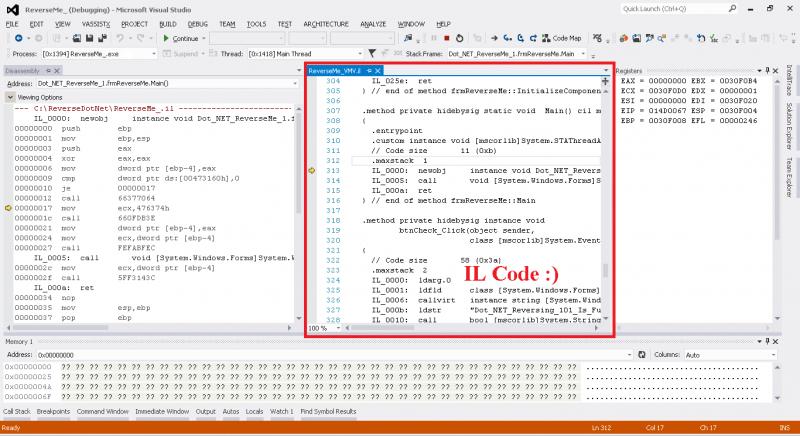
Task: Click the Find magnifier icon in the debug toolbar
Action: pos(662,38)
